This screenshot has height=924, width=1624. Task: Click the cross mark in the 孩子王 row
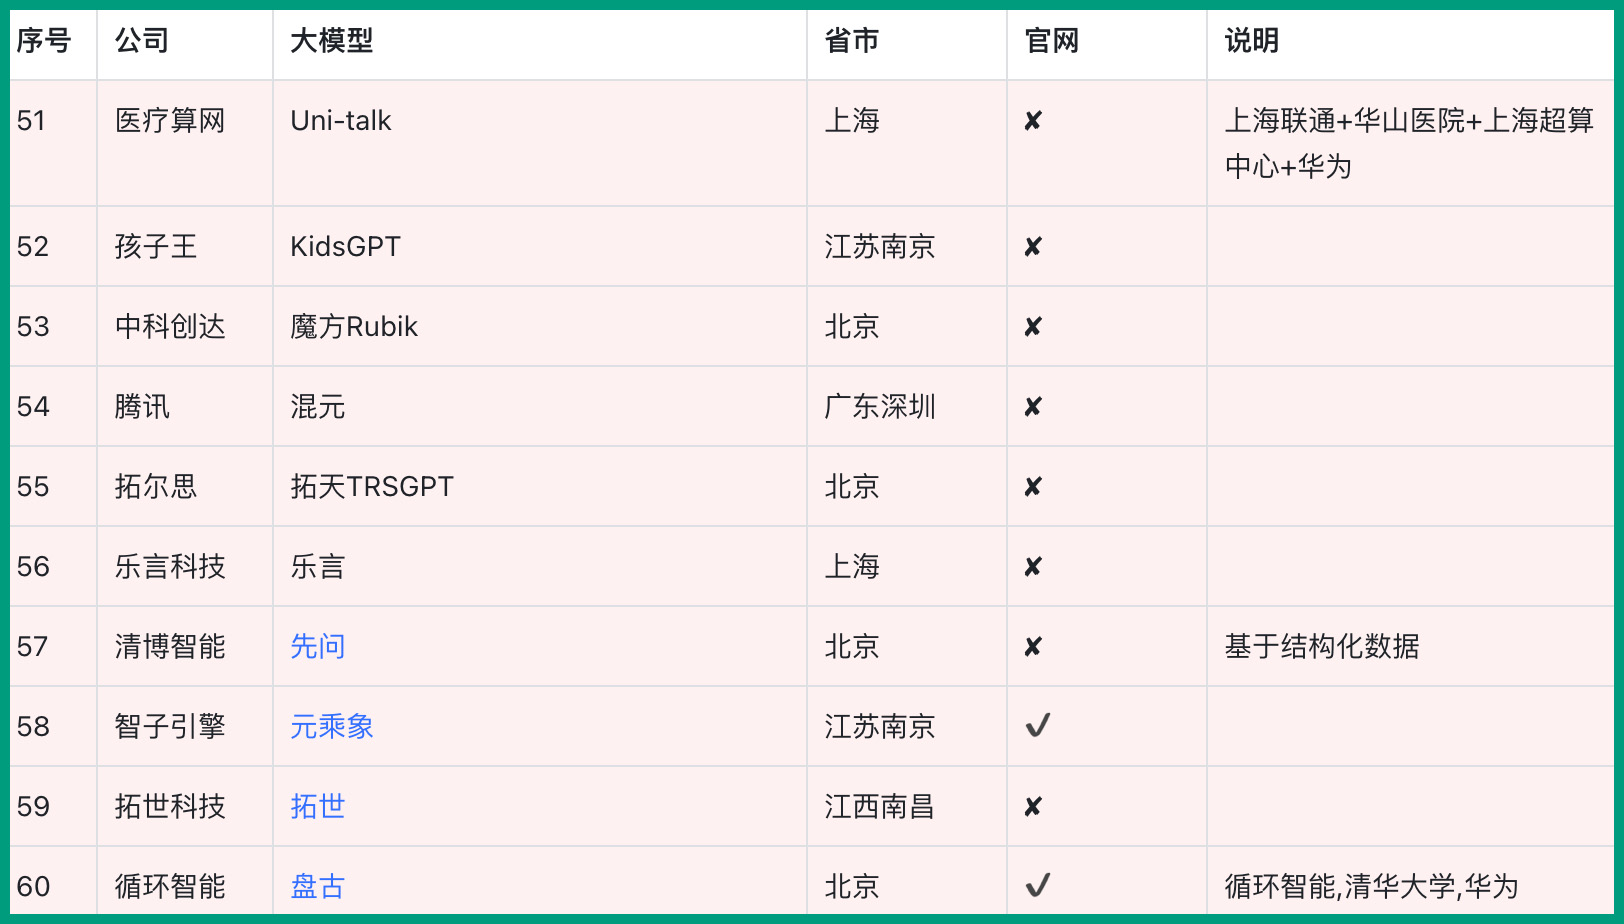point(1033,247)
